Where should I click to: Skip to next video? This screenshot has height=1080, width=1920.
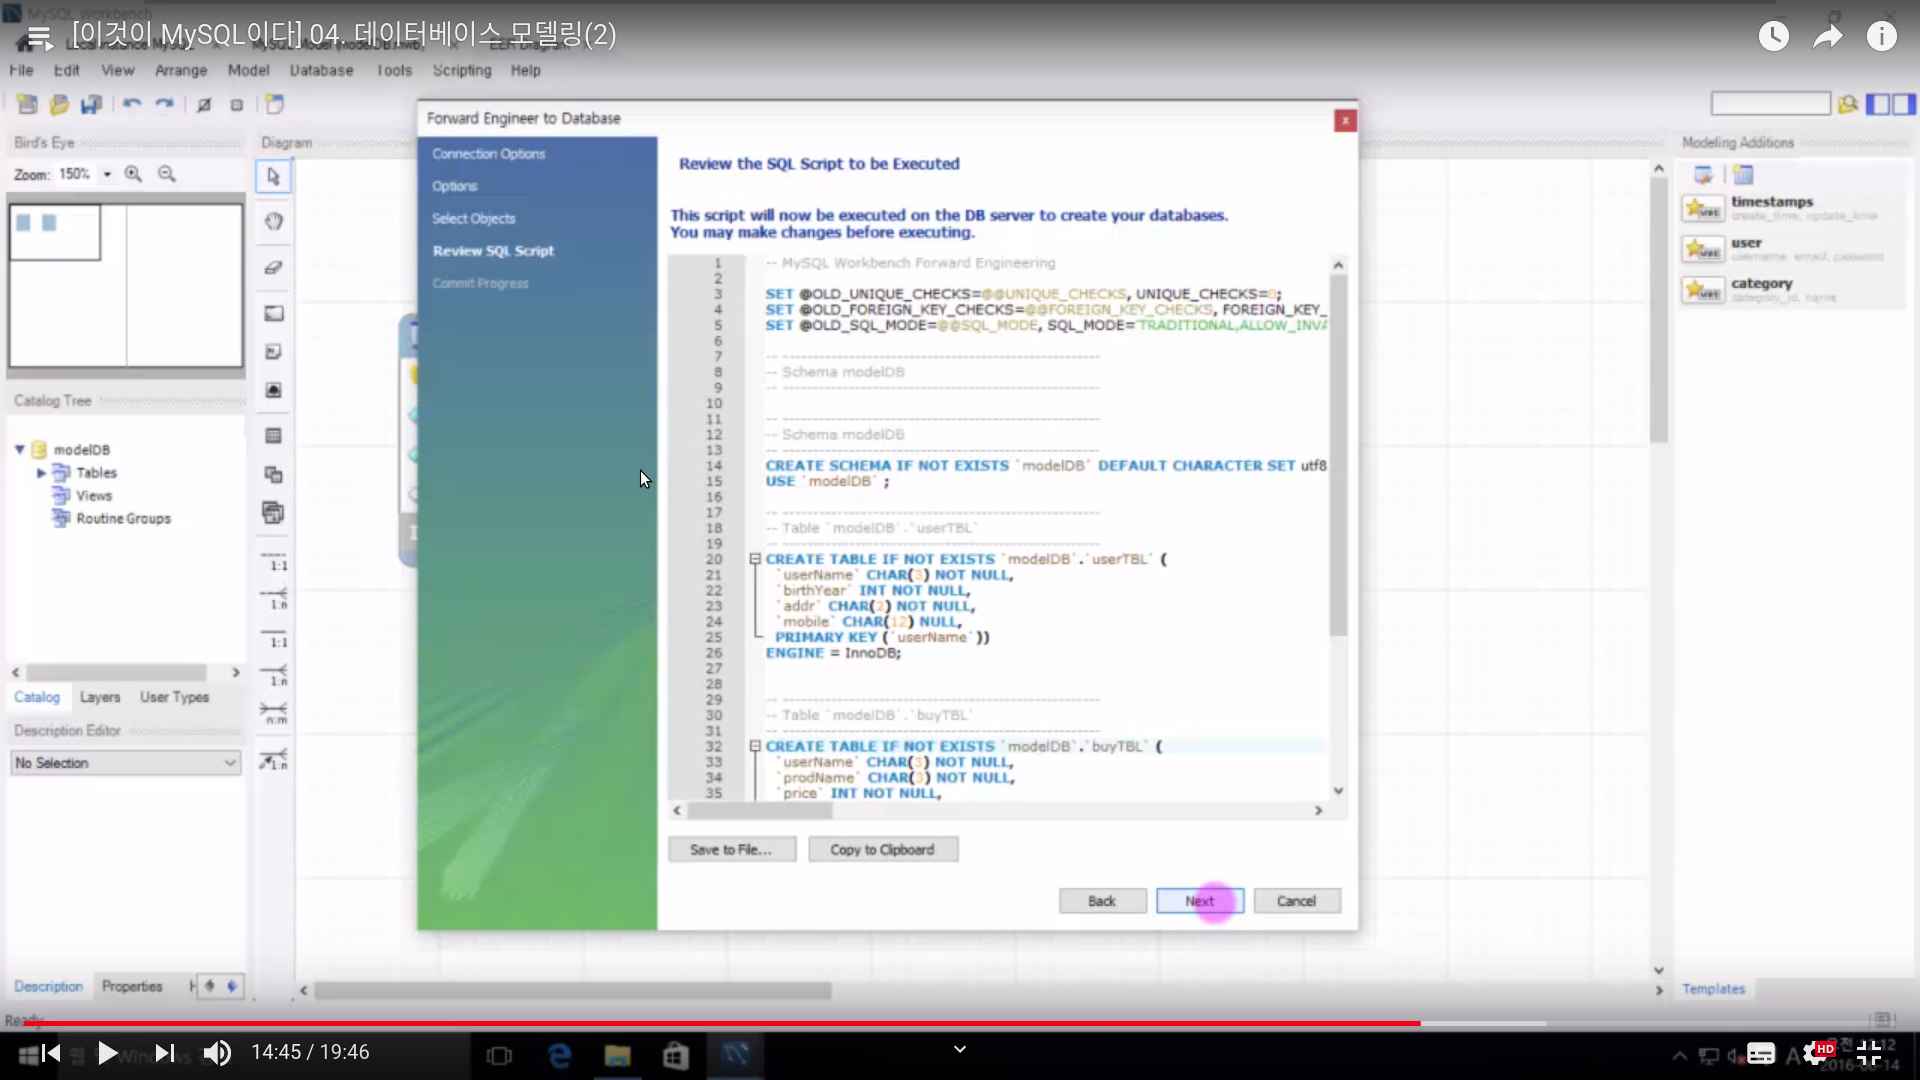pos(165,1053)
